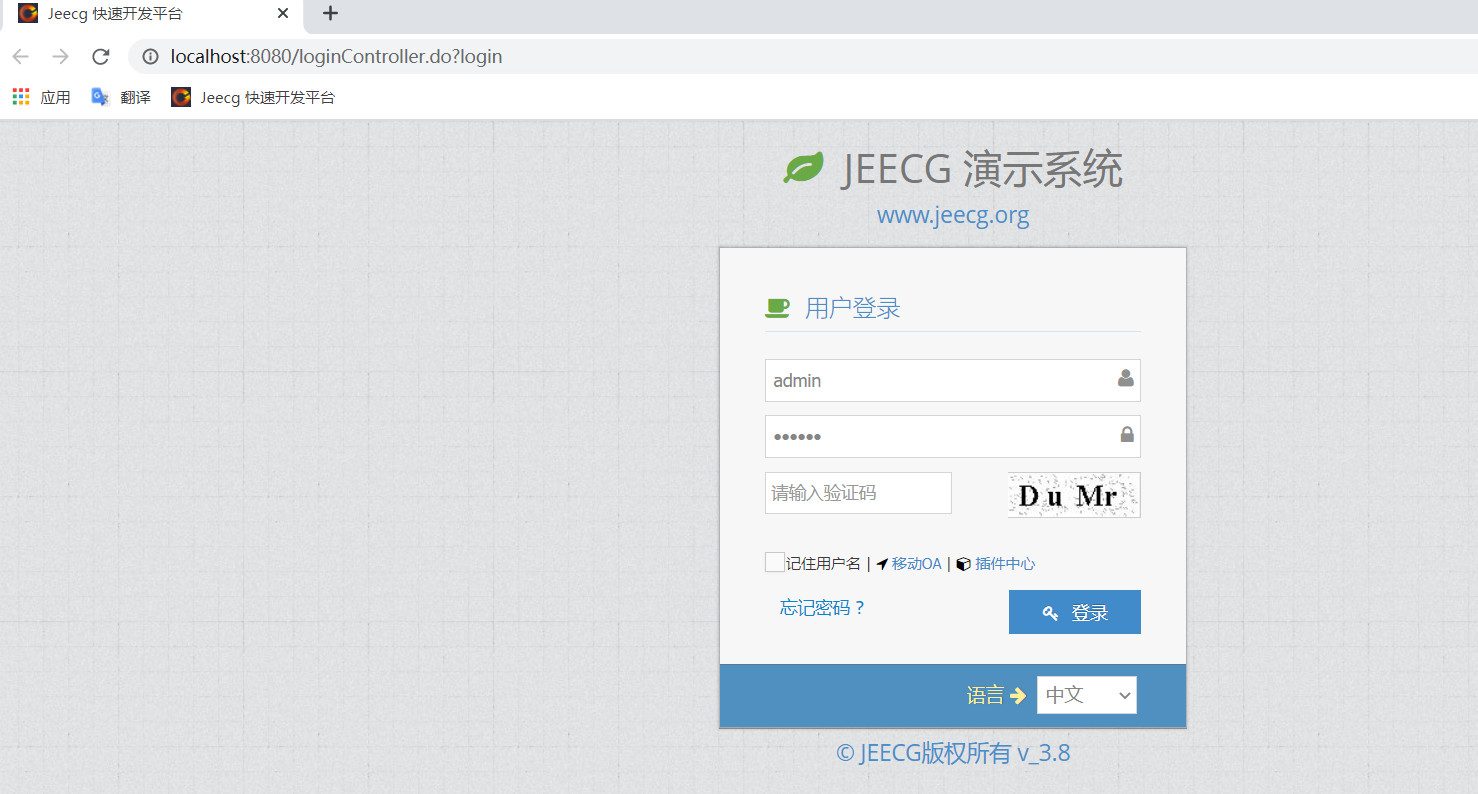1478x794 pixels.
Task: Click the browser back arrow
Action: click(21, 57)
